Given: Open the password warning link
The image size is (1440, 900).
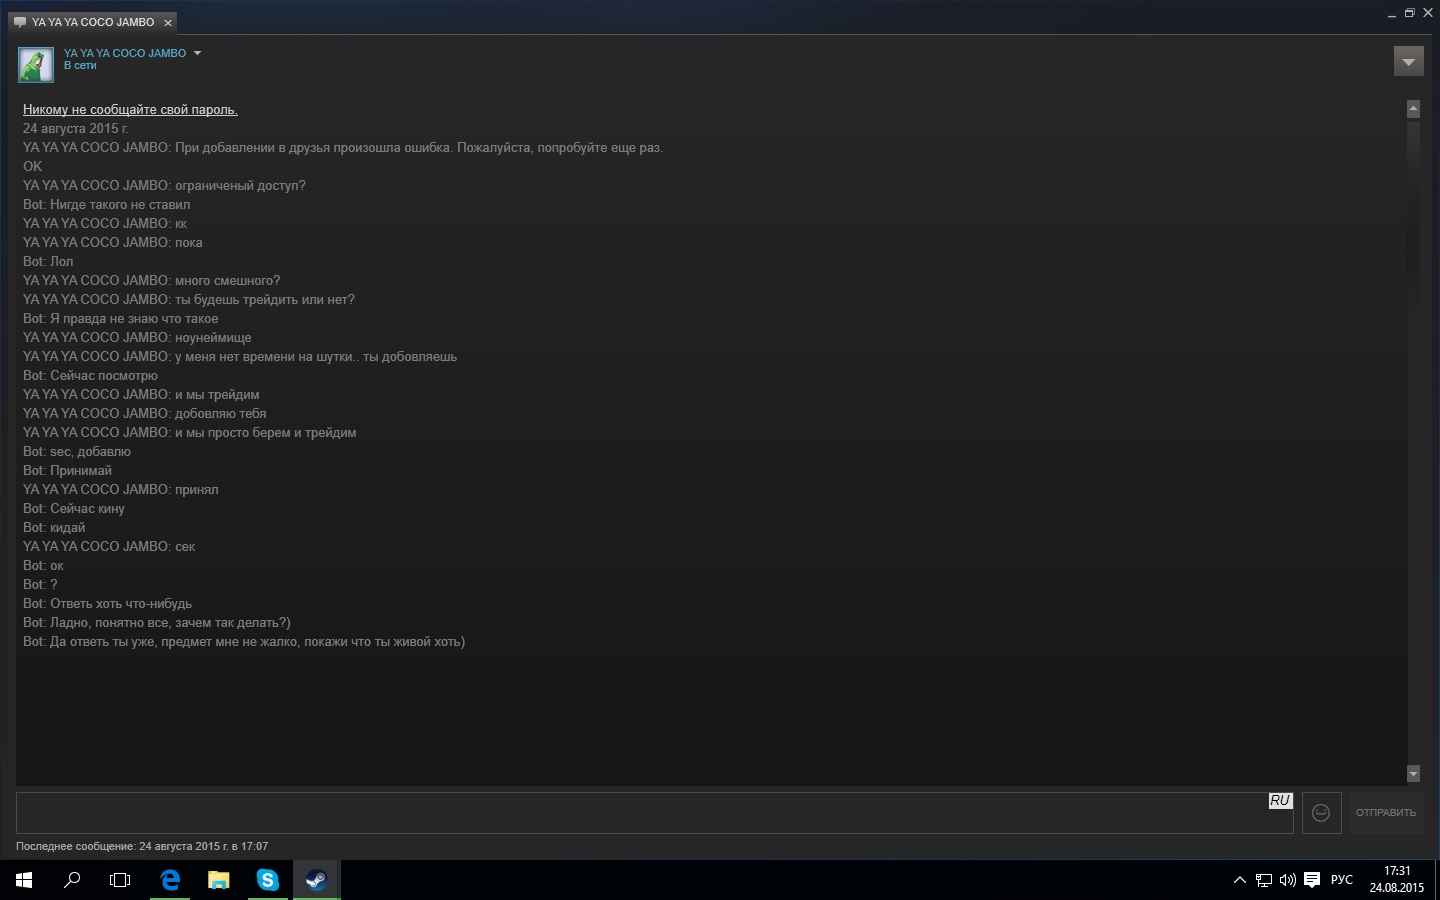Looking at the screenshot, I should pyautogui.click(x=130, y=110).
